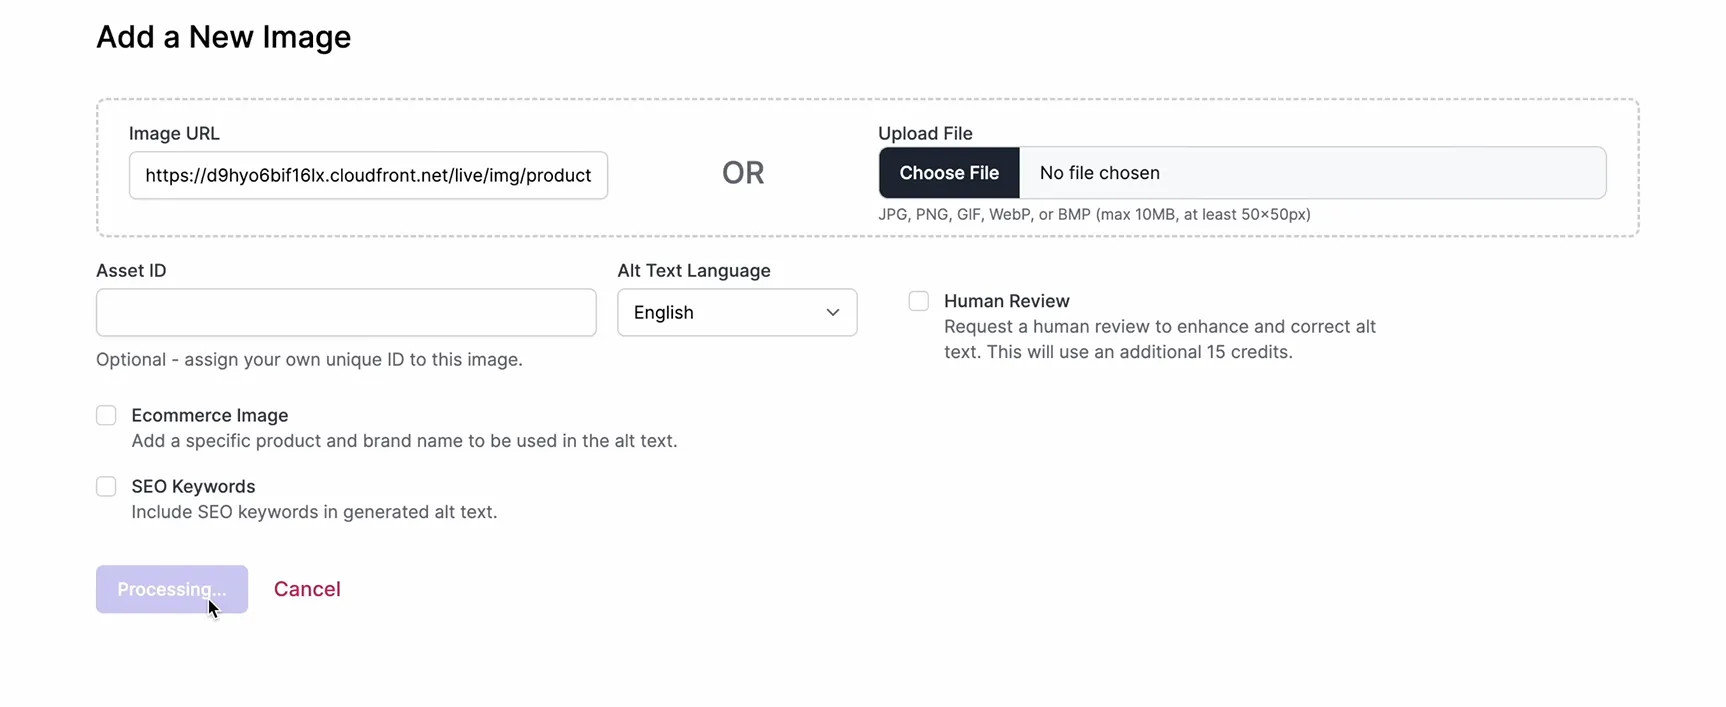
Task: Open the Alt Text Language dropdown
Action: 736,312
